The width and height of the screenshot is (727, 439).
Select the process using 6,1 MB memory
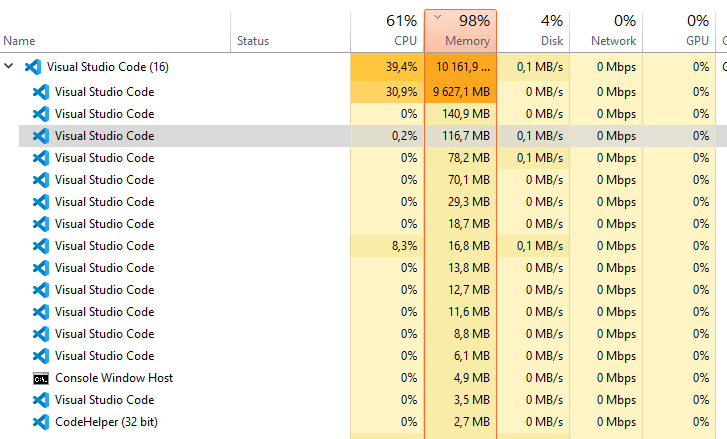[x=364, y=356]
